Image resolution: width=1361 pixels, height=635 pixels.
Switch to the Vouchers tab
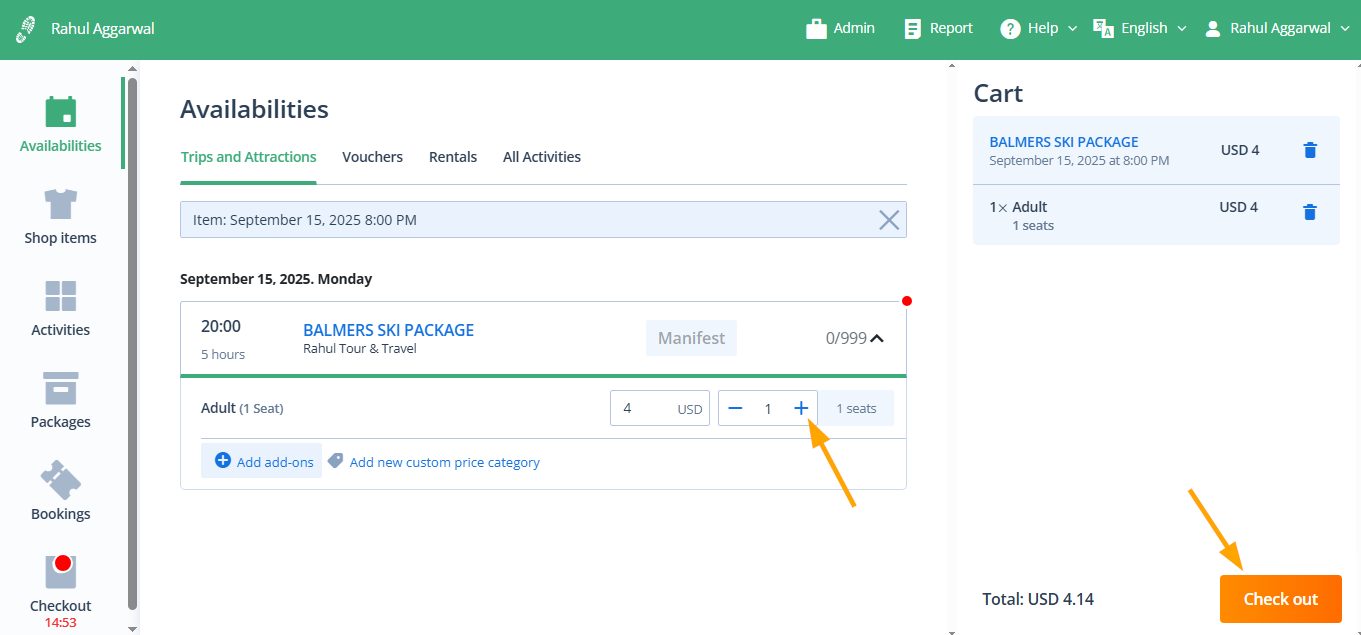coord(372,157)
